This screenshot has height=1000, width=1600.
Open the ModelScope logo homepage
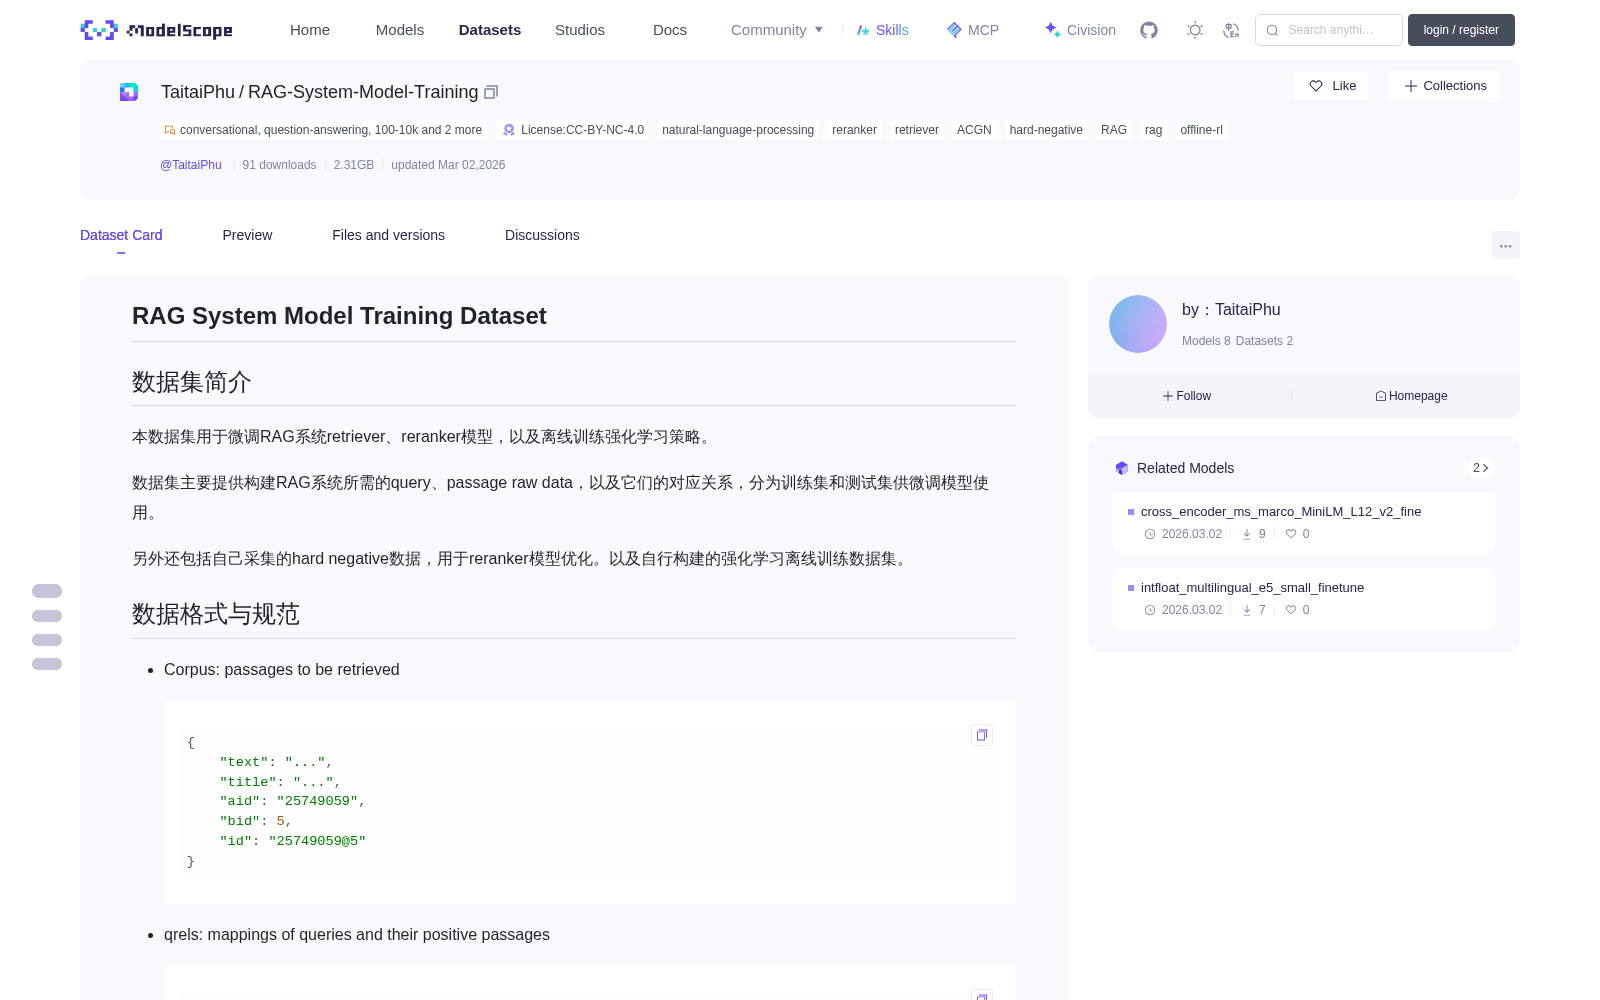pos(157,30)
